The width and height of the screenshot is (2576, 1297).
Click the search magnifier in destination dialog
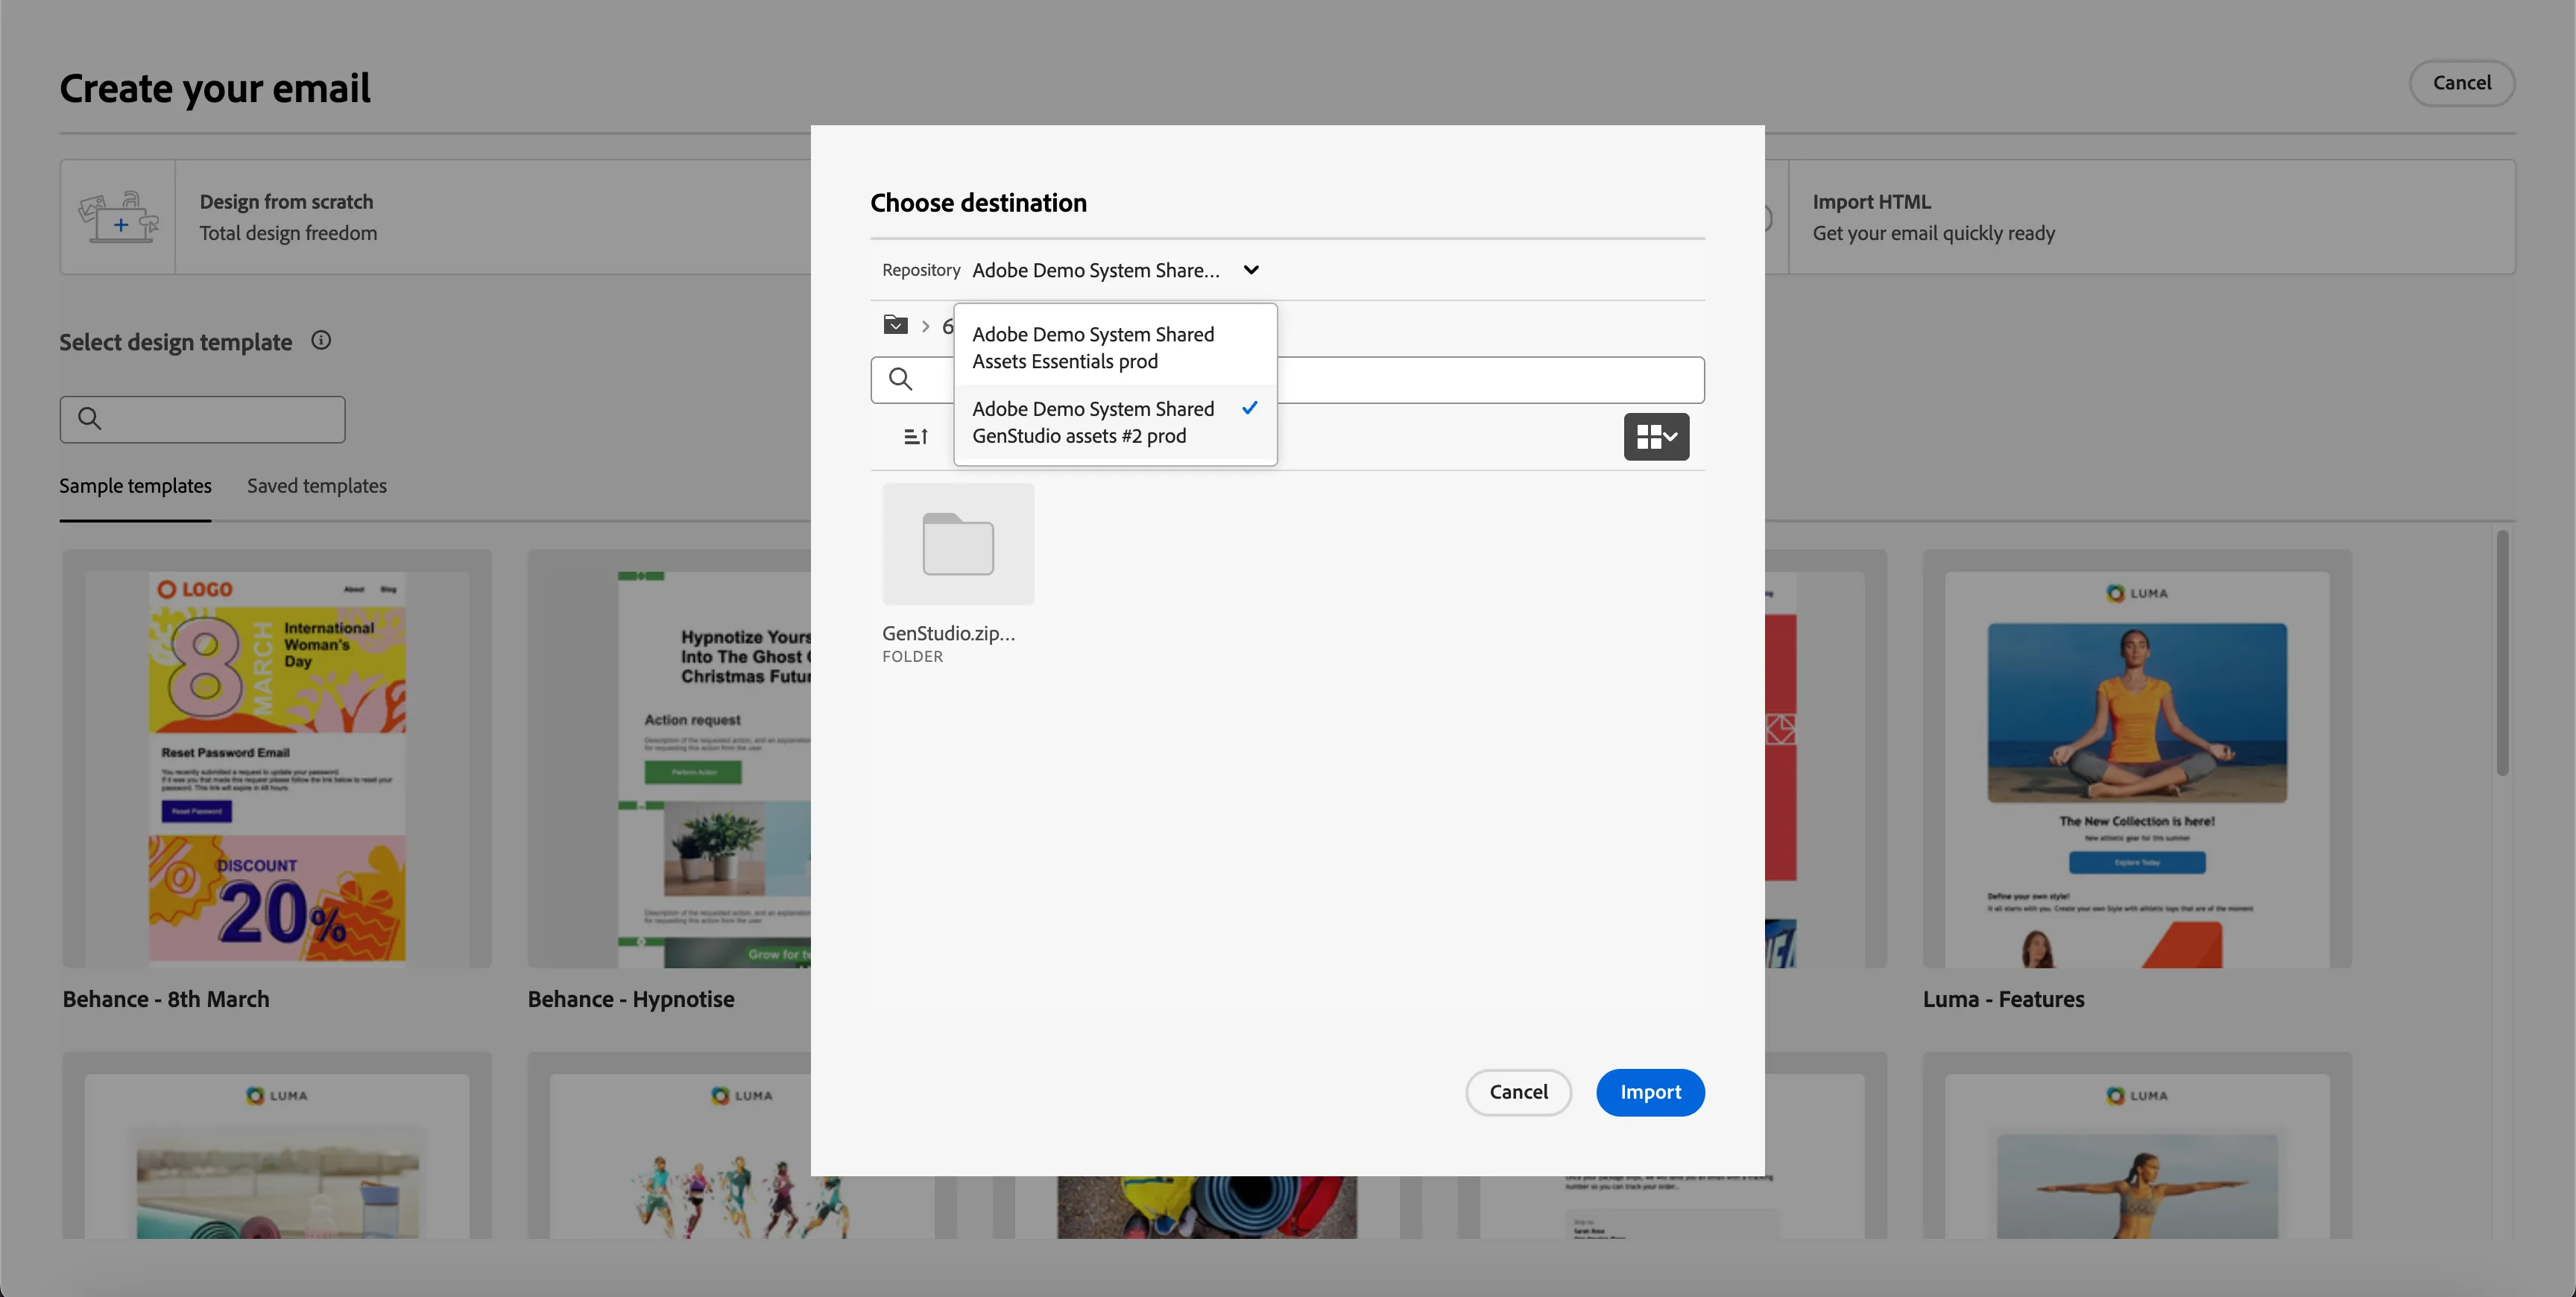tap(900, 379)
